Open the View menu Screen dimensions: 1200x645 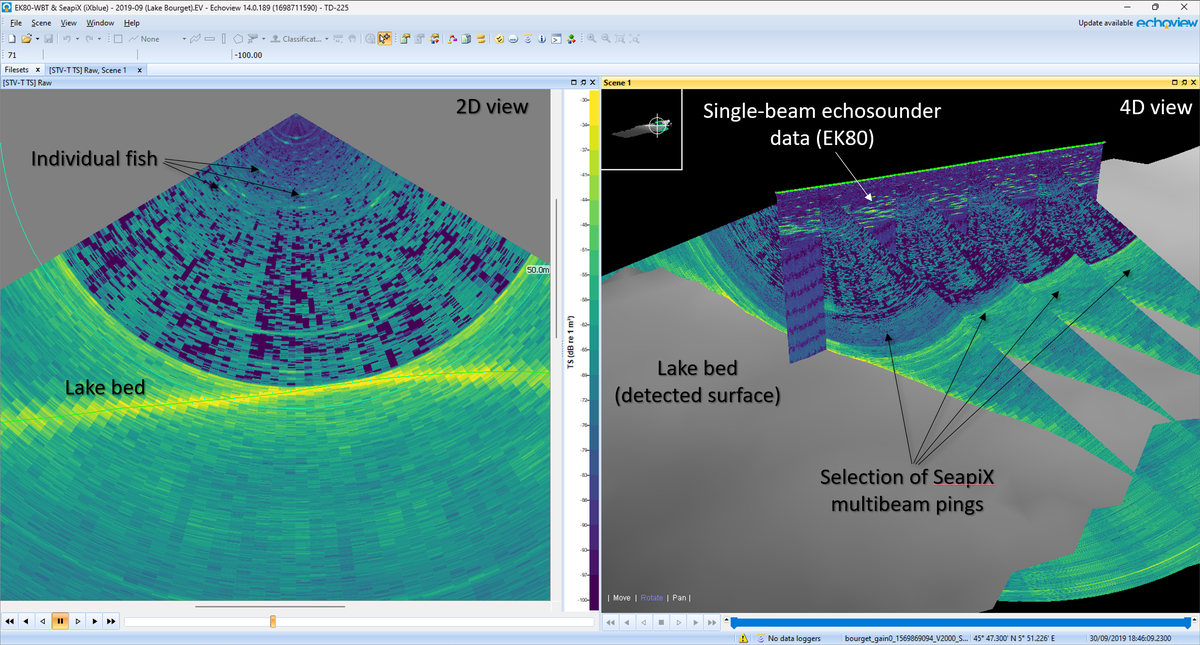coord(69,22)
